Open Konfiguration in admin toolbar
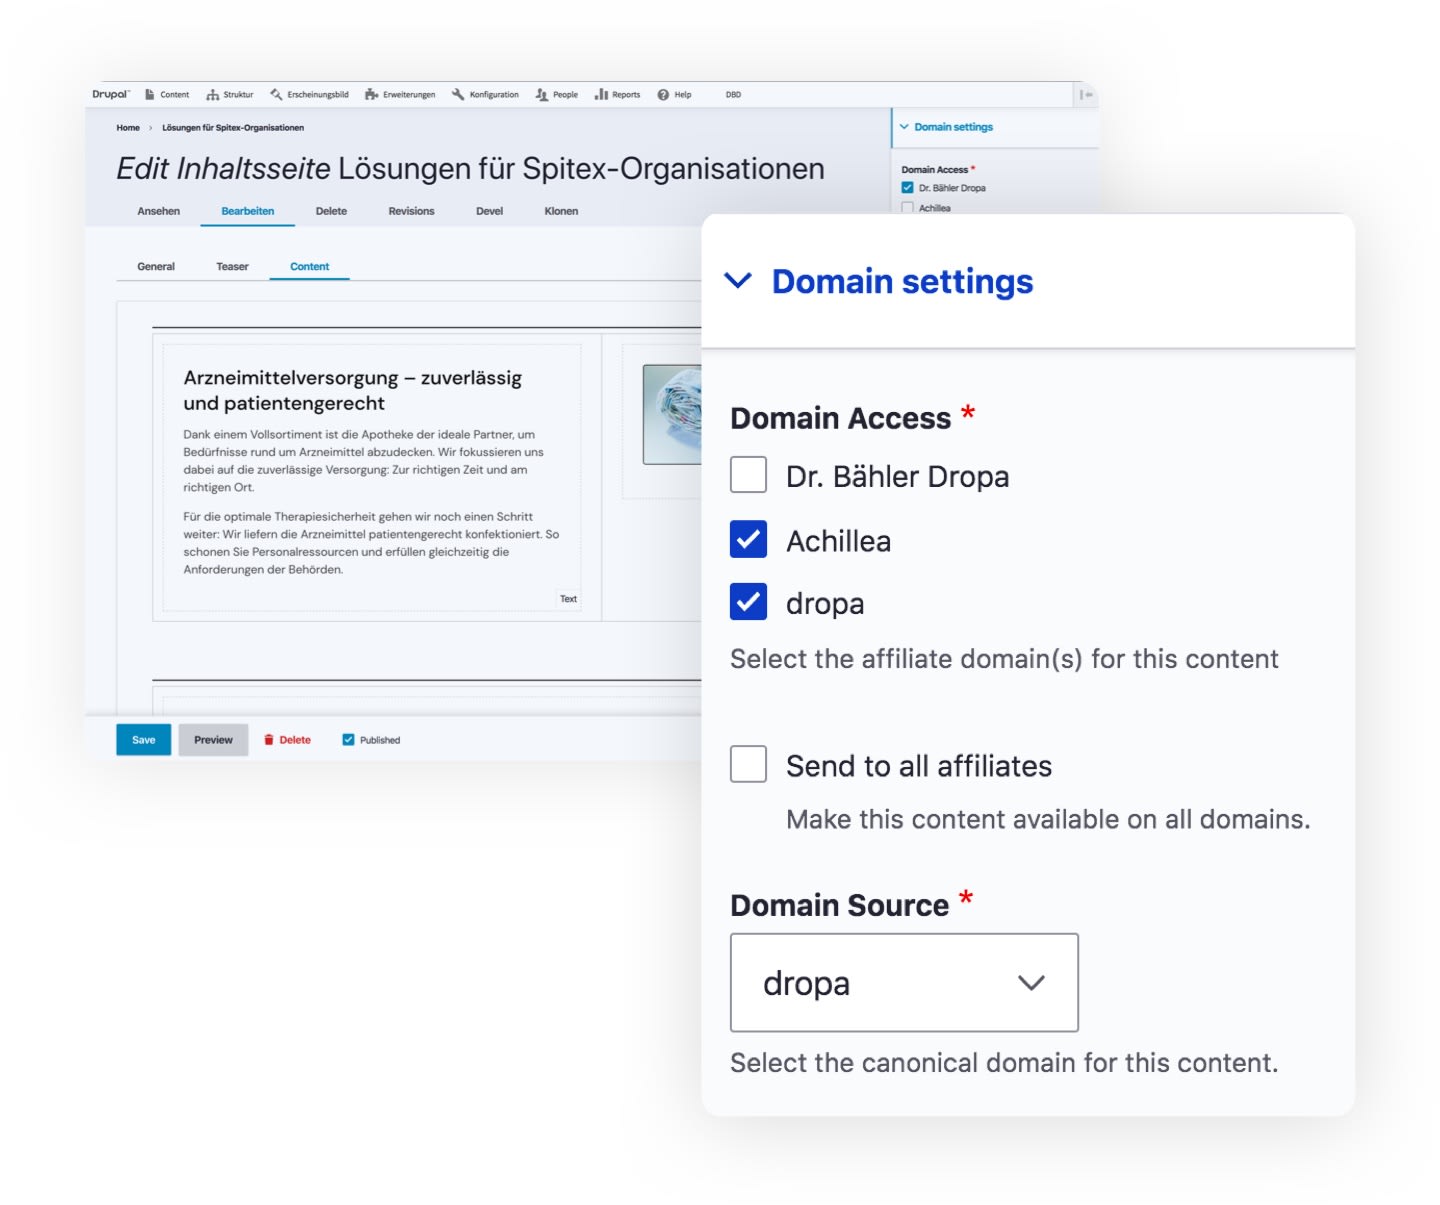Screen dimensions: 1440x1205 tap(485, 95)
